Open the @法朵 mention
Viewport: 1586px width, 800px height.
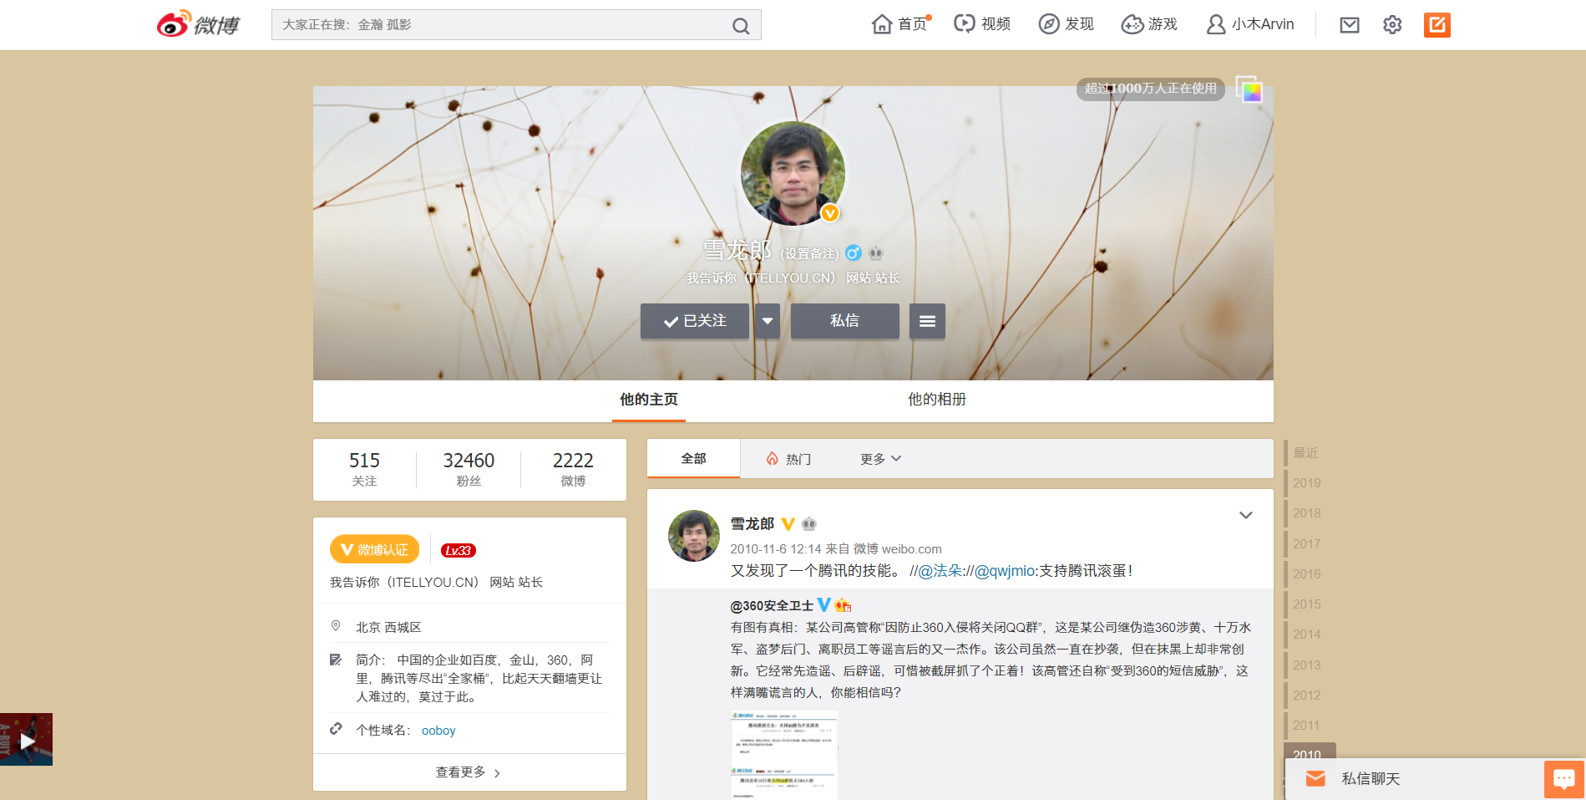pyautogui.click(x=940, y=571)
